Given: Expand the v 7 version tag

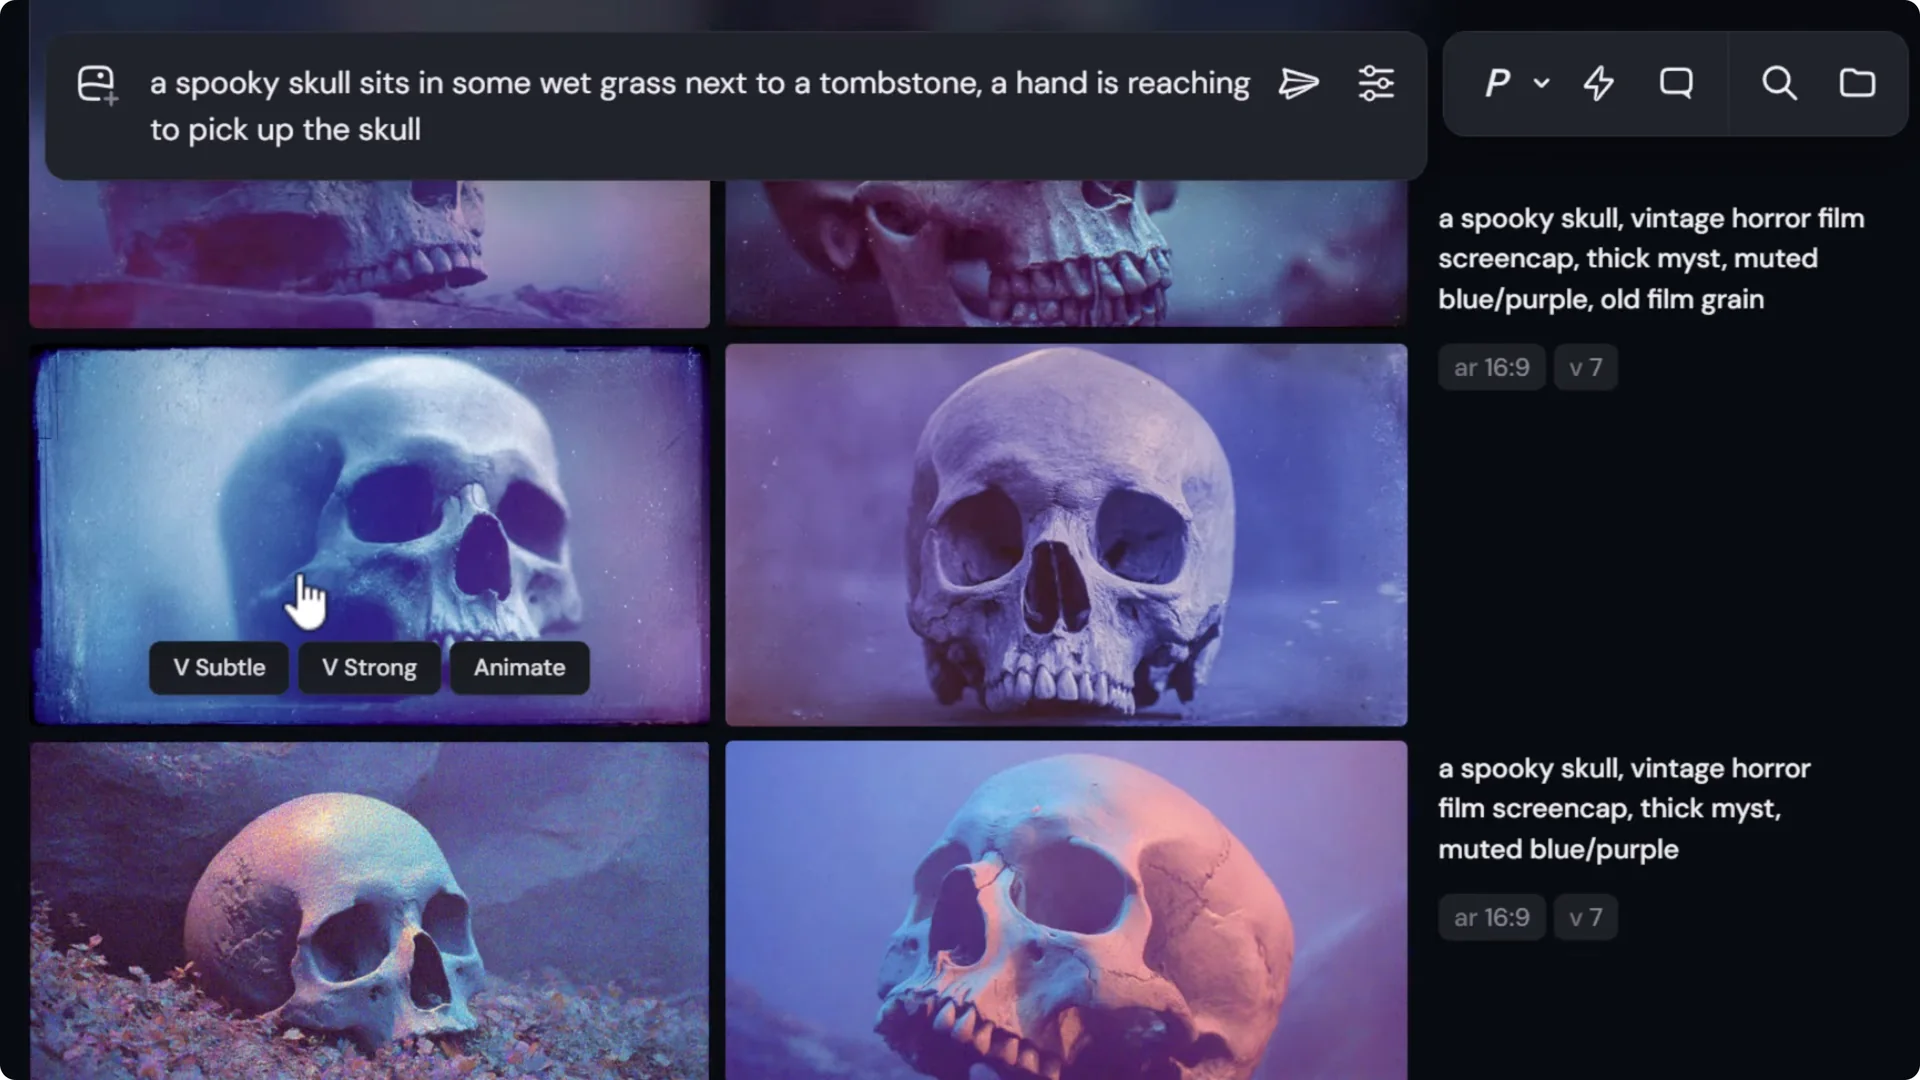Looking at the screenshot, I should click(x=1585, y=367).
